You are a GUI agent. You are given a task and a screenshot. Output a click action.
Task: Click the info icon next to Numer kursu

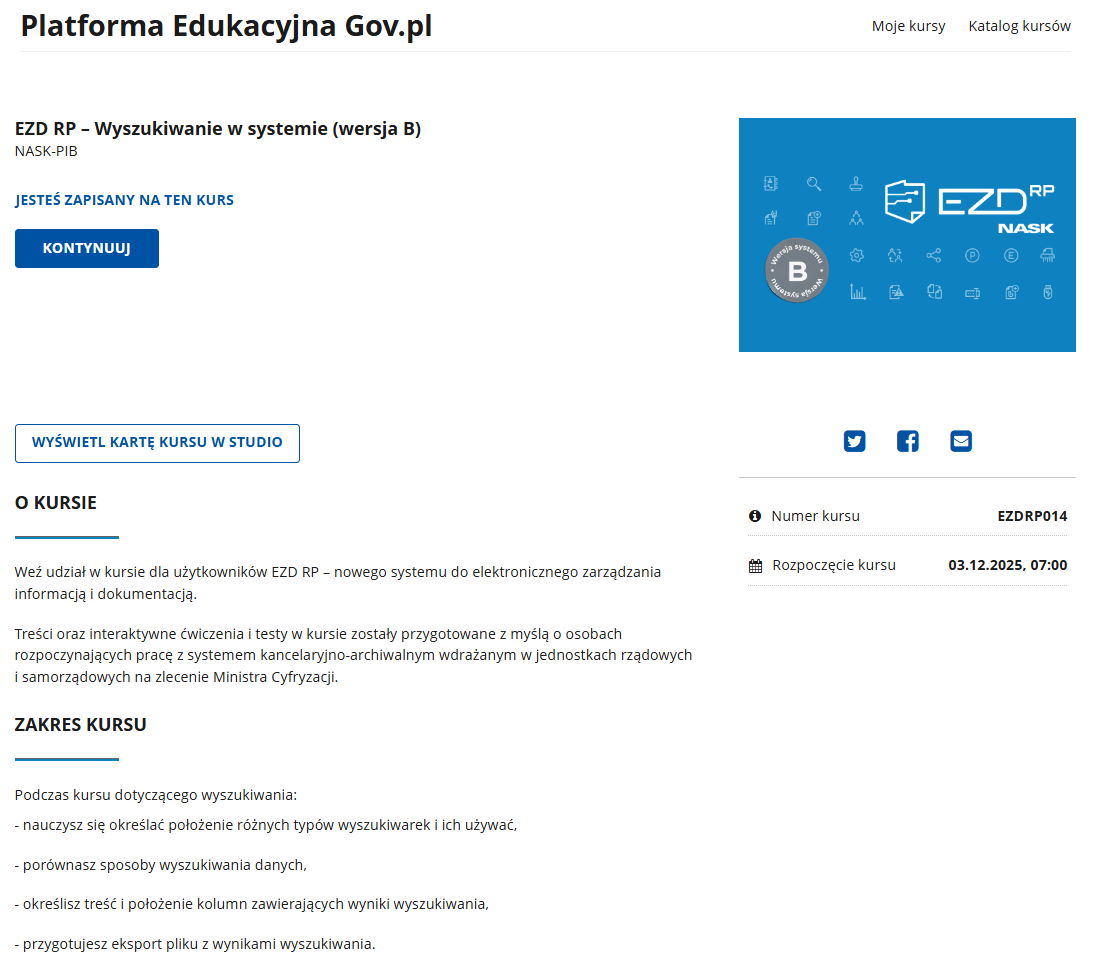click(753, 515)
